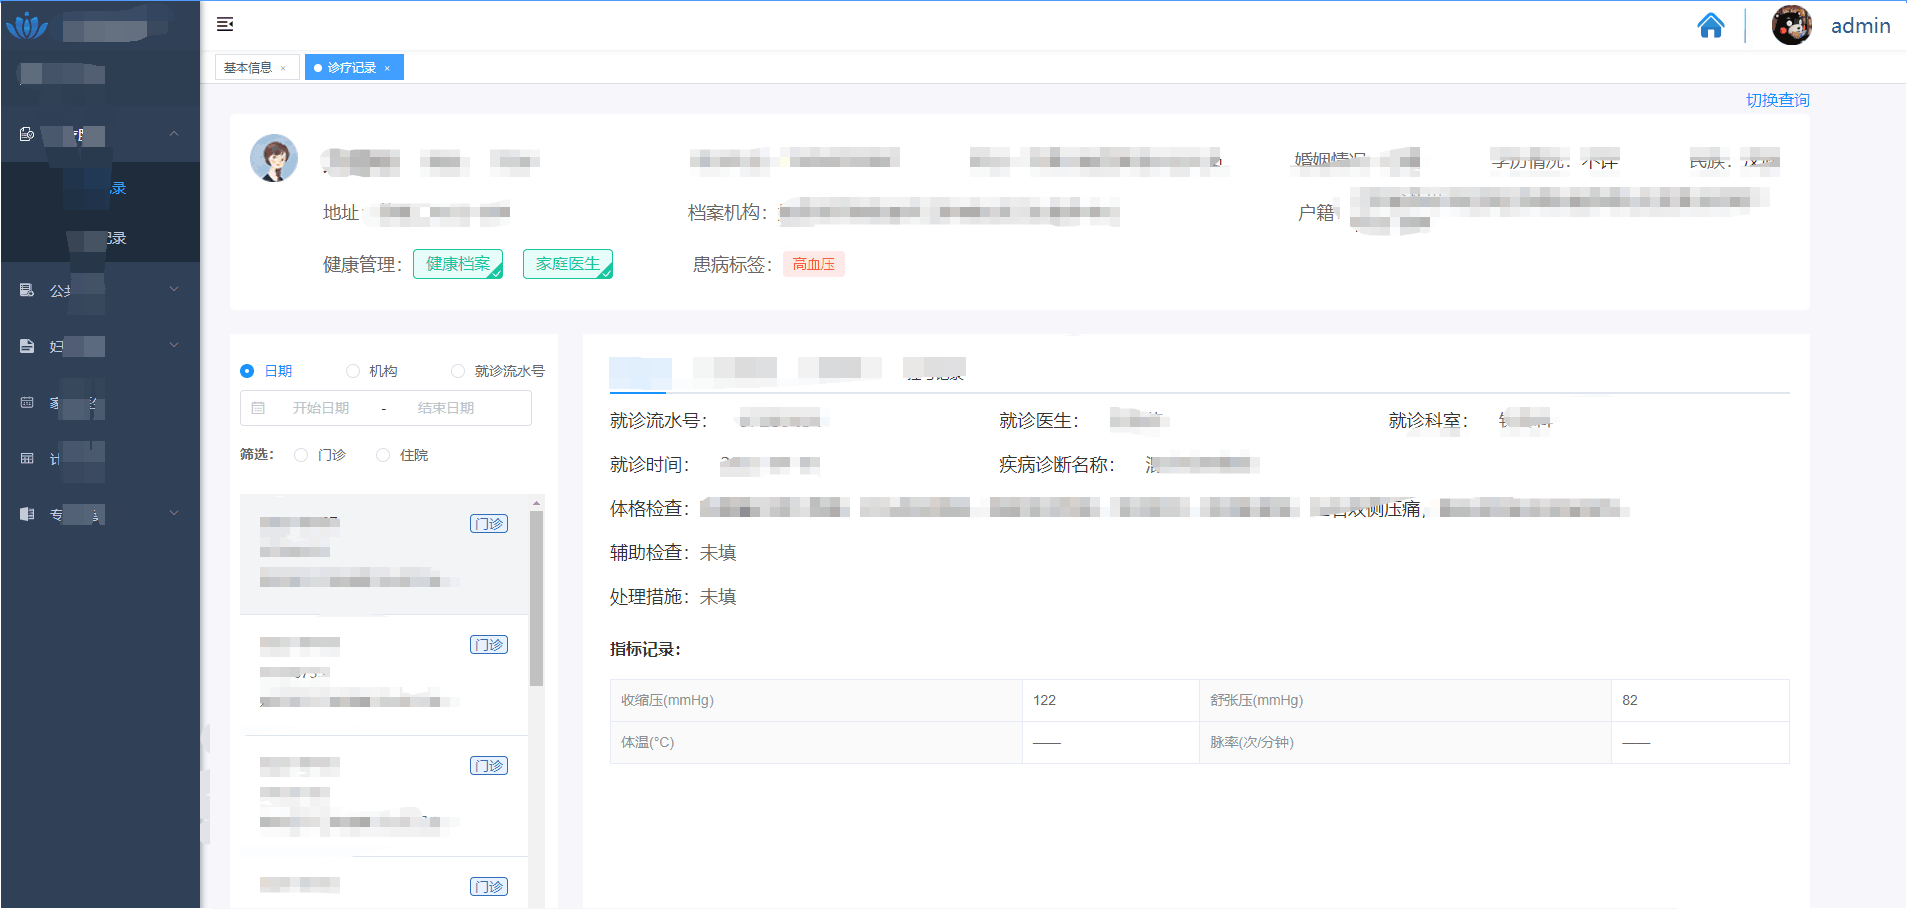Click the 结束日期 input field
The image size is (1907, 909).
[x=446, y=408]
